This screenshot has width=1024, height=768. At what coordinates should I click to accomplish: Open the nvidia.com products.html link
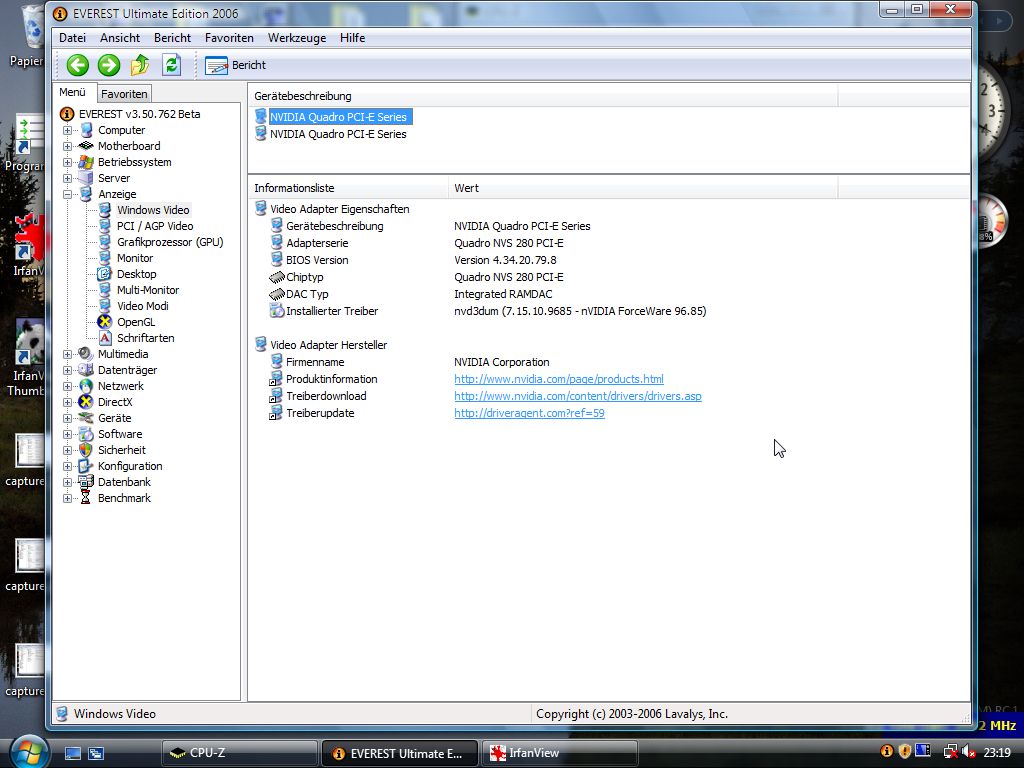coord(559,379)
